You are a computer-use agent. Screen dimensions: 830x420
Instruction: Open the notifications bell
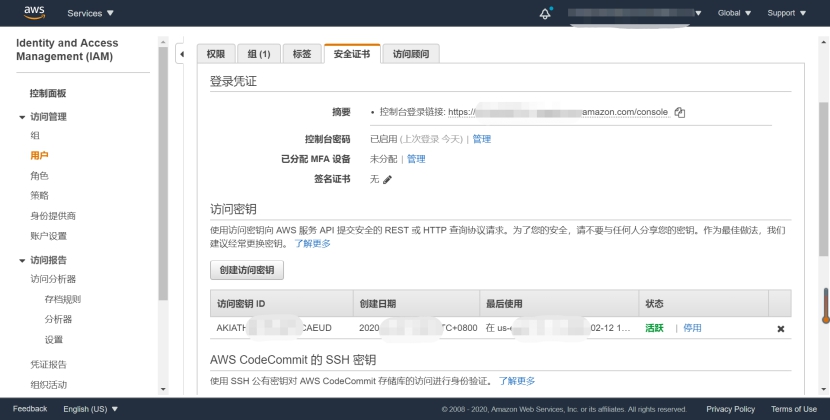click(x=545, y=13)
